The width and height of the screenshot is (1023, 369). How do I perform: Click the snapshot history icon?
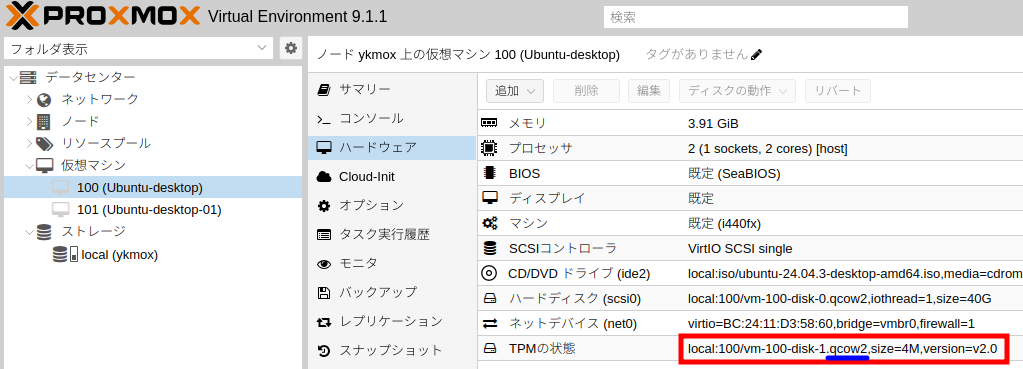pos(324,351)
